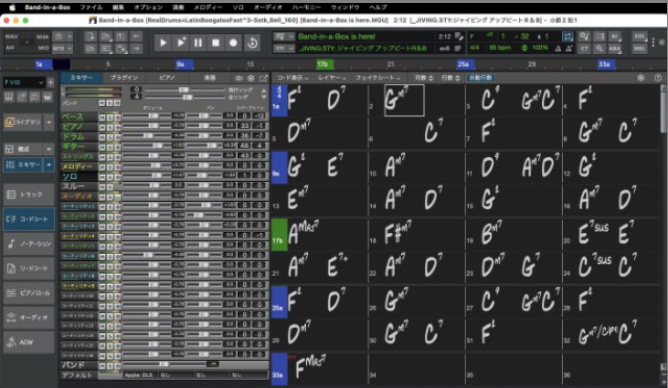The image size is (668, 388).
Task: Click the new file icon in the file toolbar
Action: coord(90,37)
